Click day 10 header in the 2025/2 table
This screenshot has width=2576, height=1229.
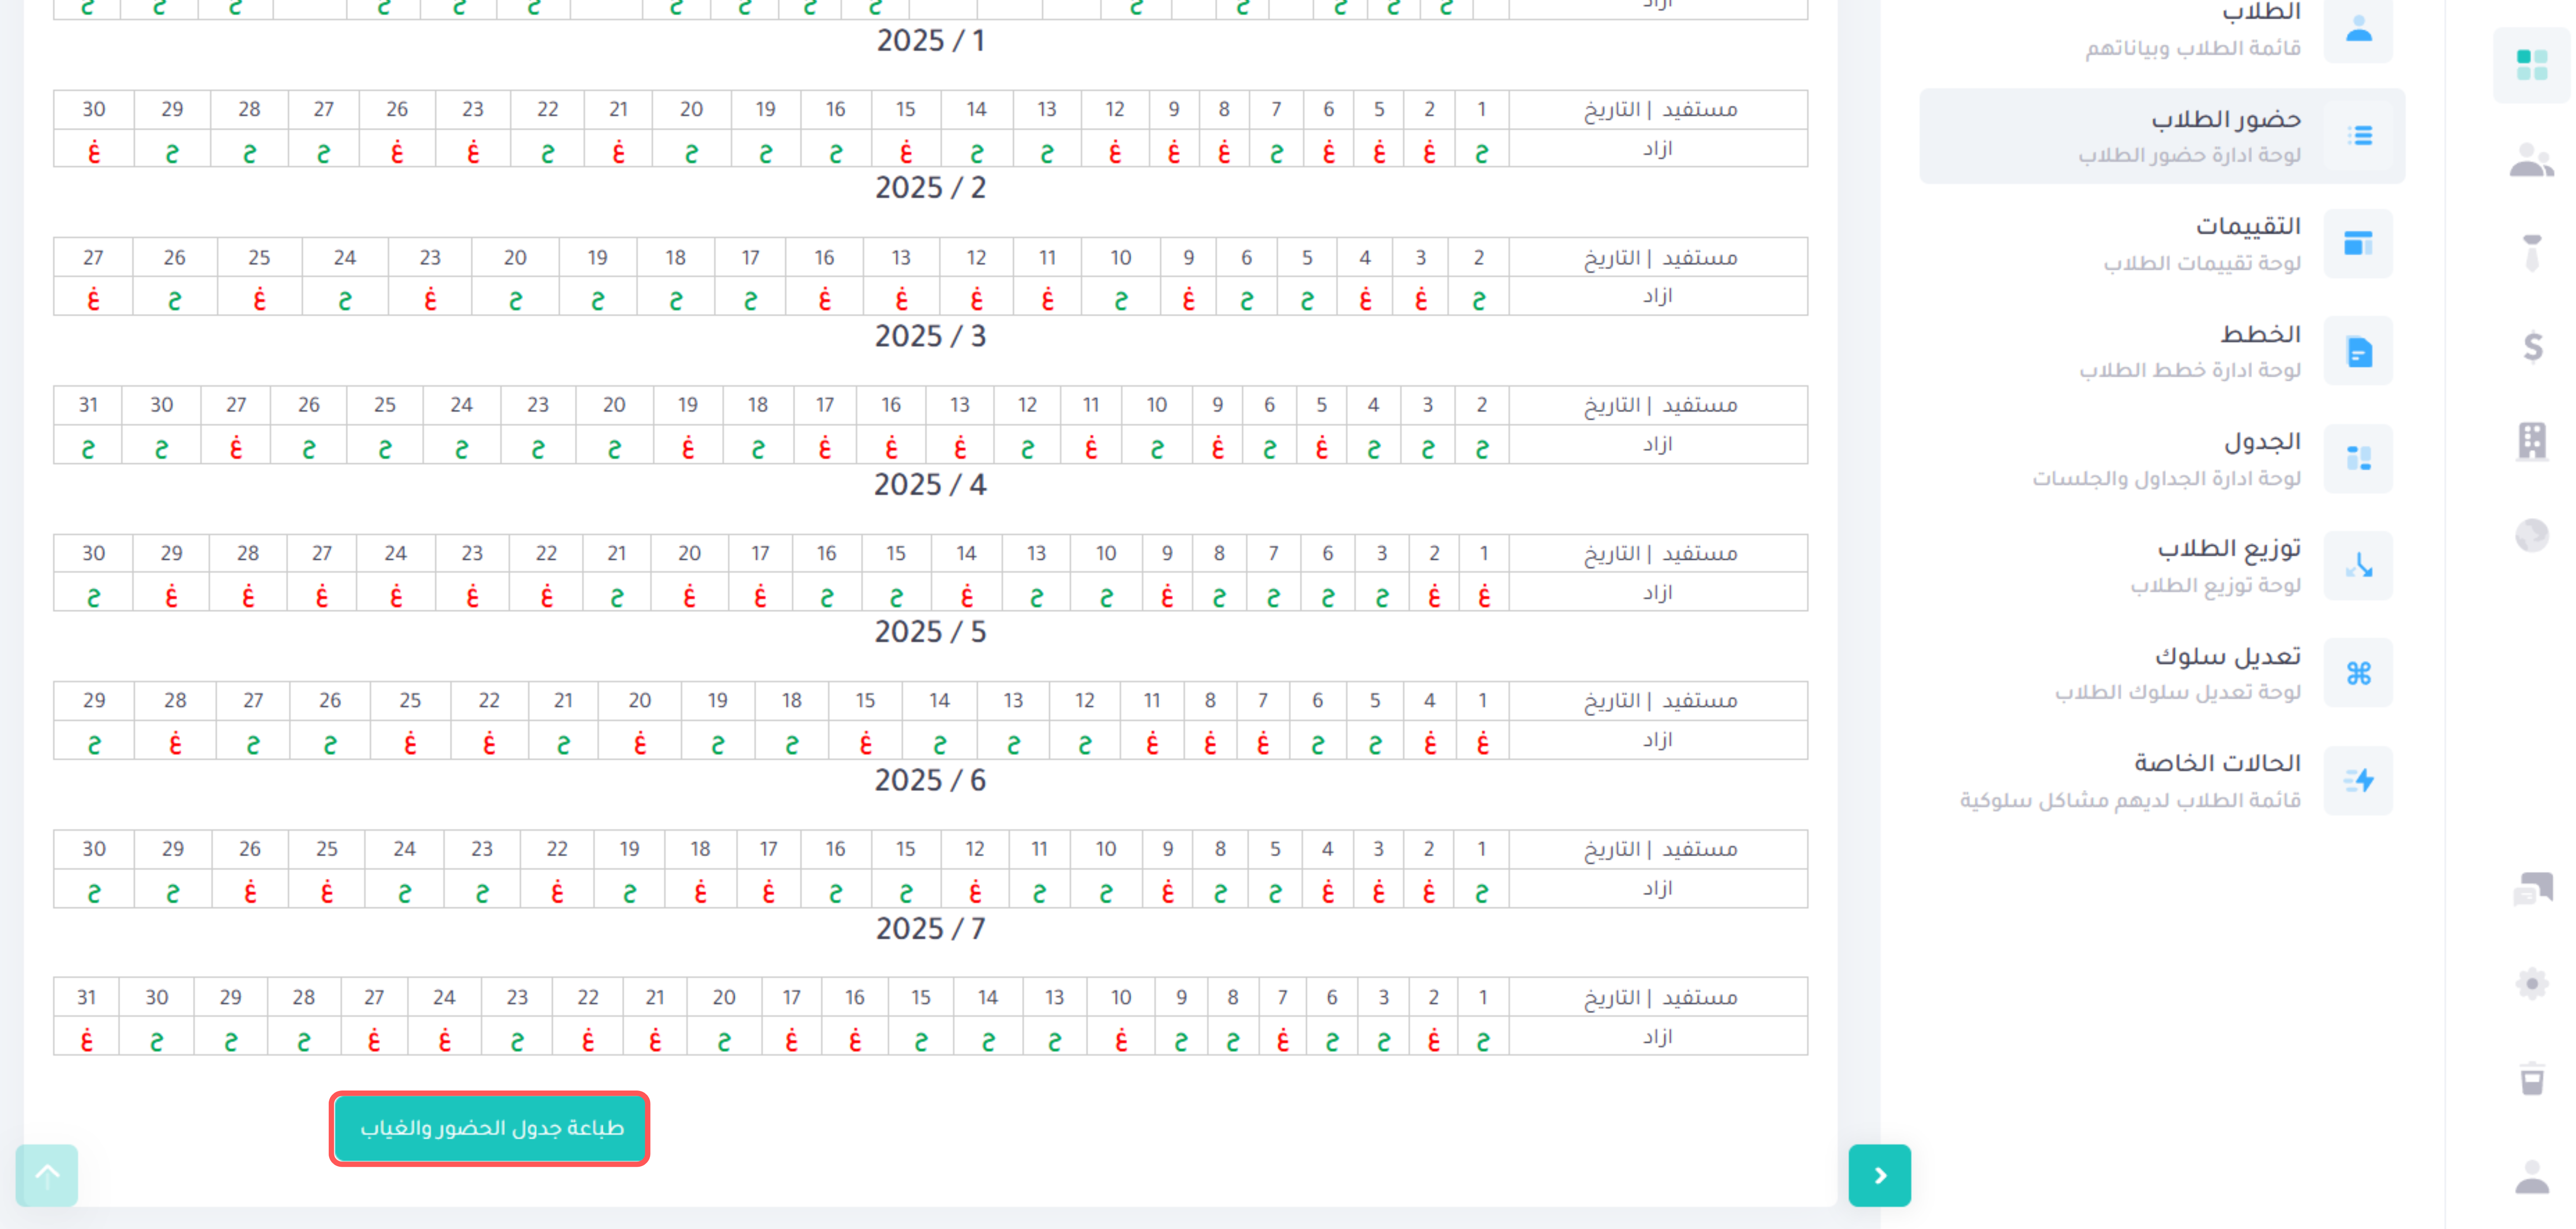coord(1121,257)
